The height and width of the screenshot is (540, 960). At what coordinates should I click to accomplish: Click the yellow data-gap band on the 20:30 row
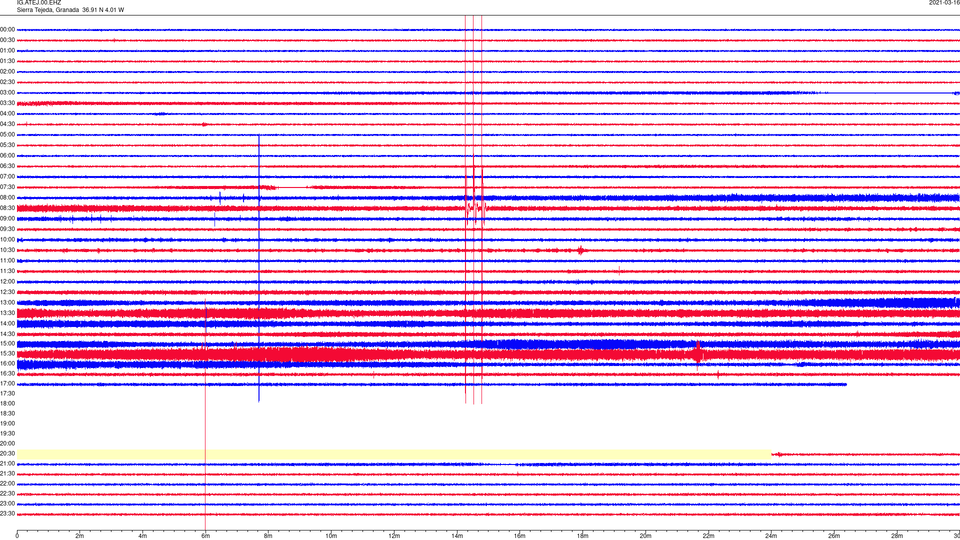tap(394, 454)
